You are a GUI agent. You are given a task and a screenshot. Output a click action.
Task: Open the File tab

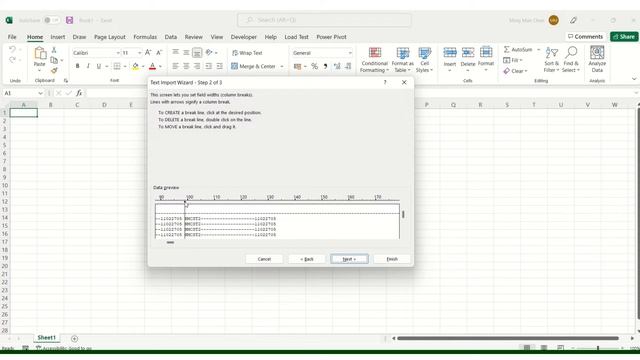[12, 37]
